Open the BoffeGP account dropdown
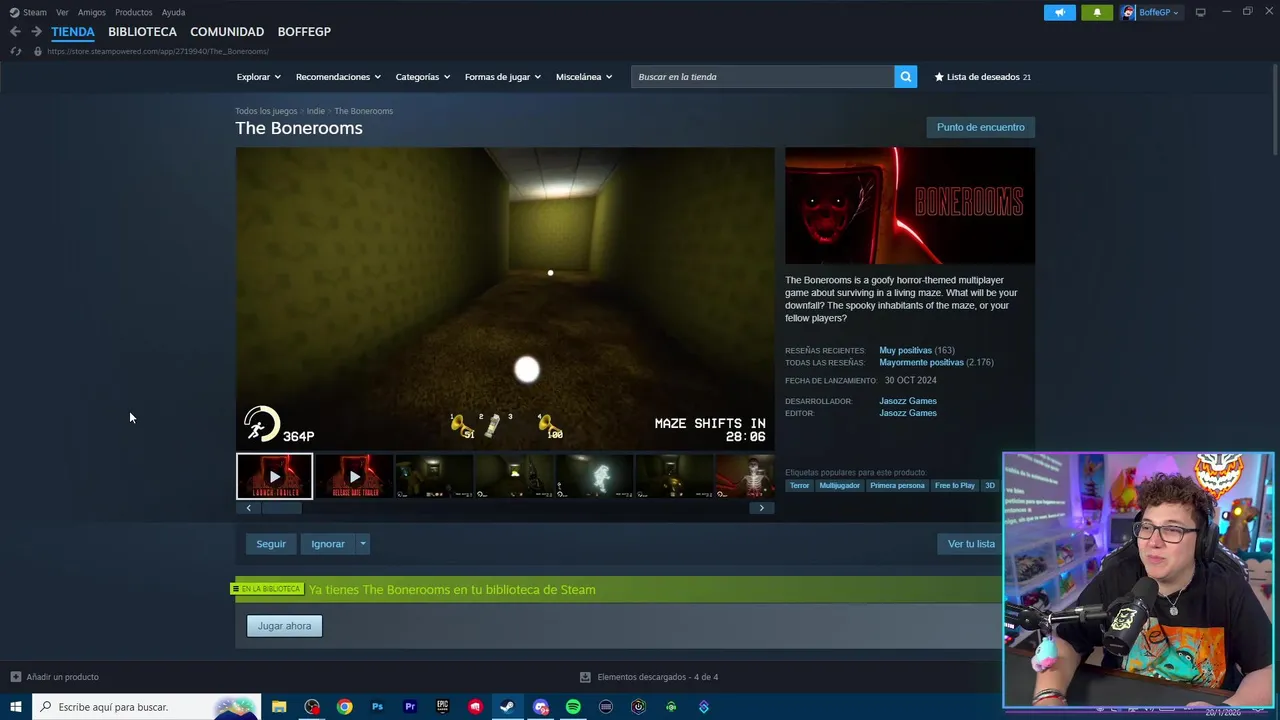1280x720 pixels. click(1158, 12)
